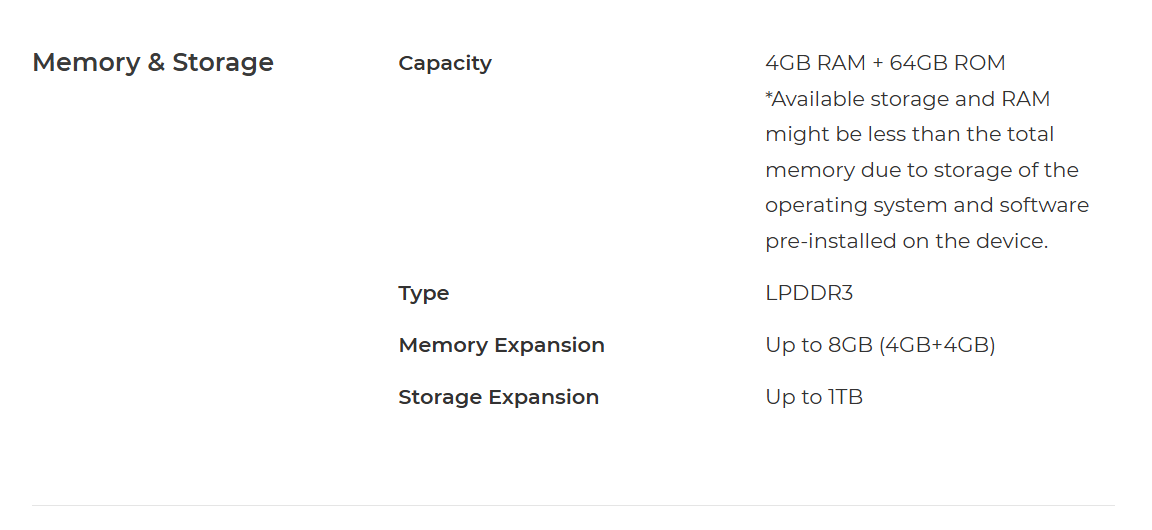The image size is (1152, 530).
Task: Click the Up to 1TB value
Action: [x=813, y=397]
